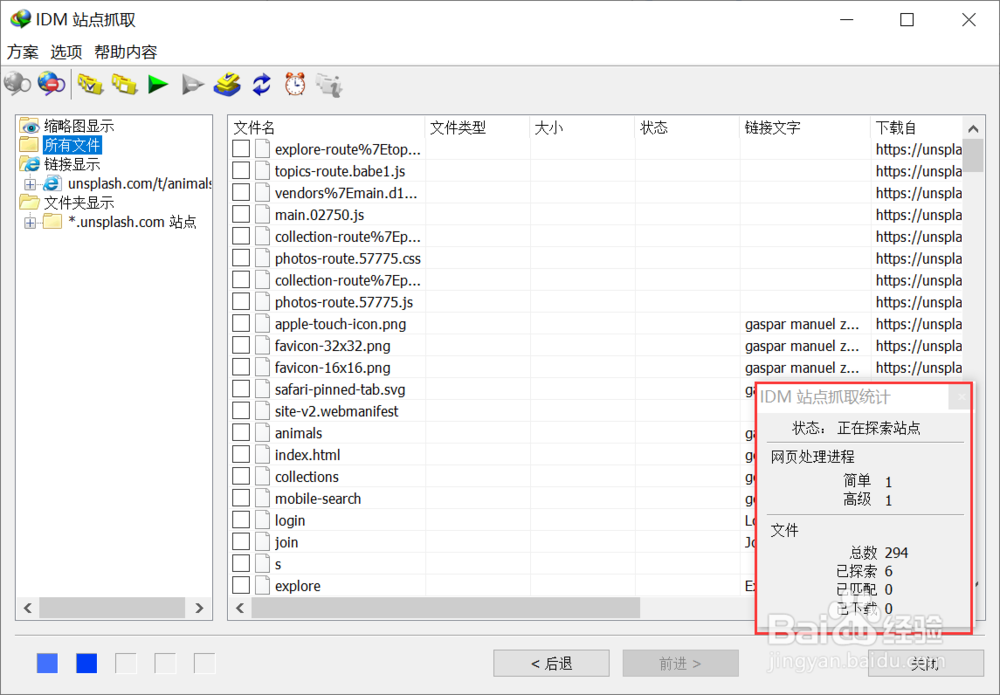Check the animals row checkbox
This screenshot has height=695, width=1000.
[x=241, y=433]
